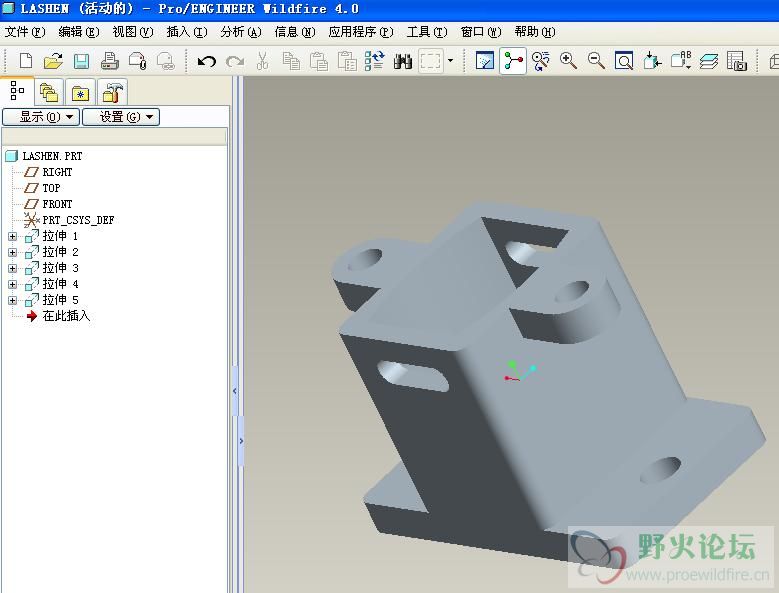Open the Find tool with binoculars icon
Screen dimensions: 779x593
pyautogui.click(x=403, y=61)
